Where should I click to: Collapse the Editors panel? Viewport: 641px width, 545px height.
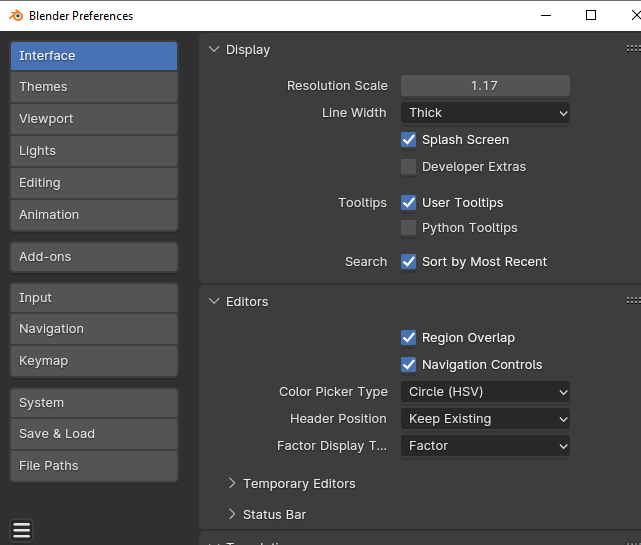click(x=214, y=301)
